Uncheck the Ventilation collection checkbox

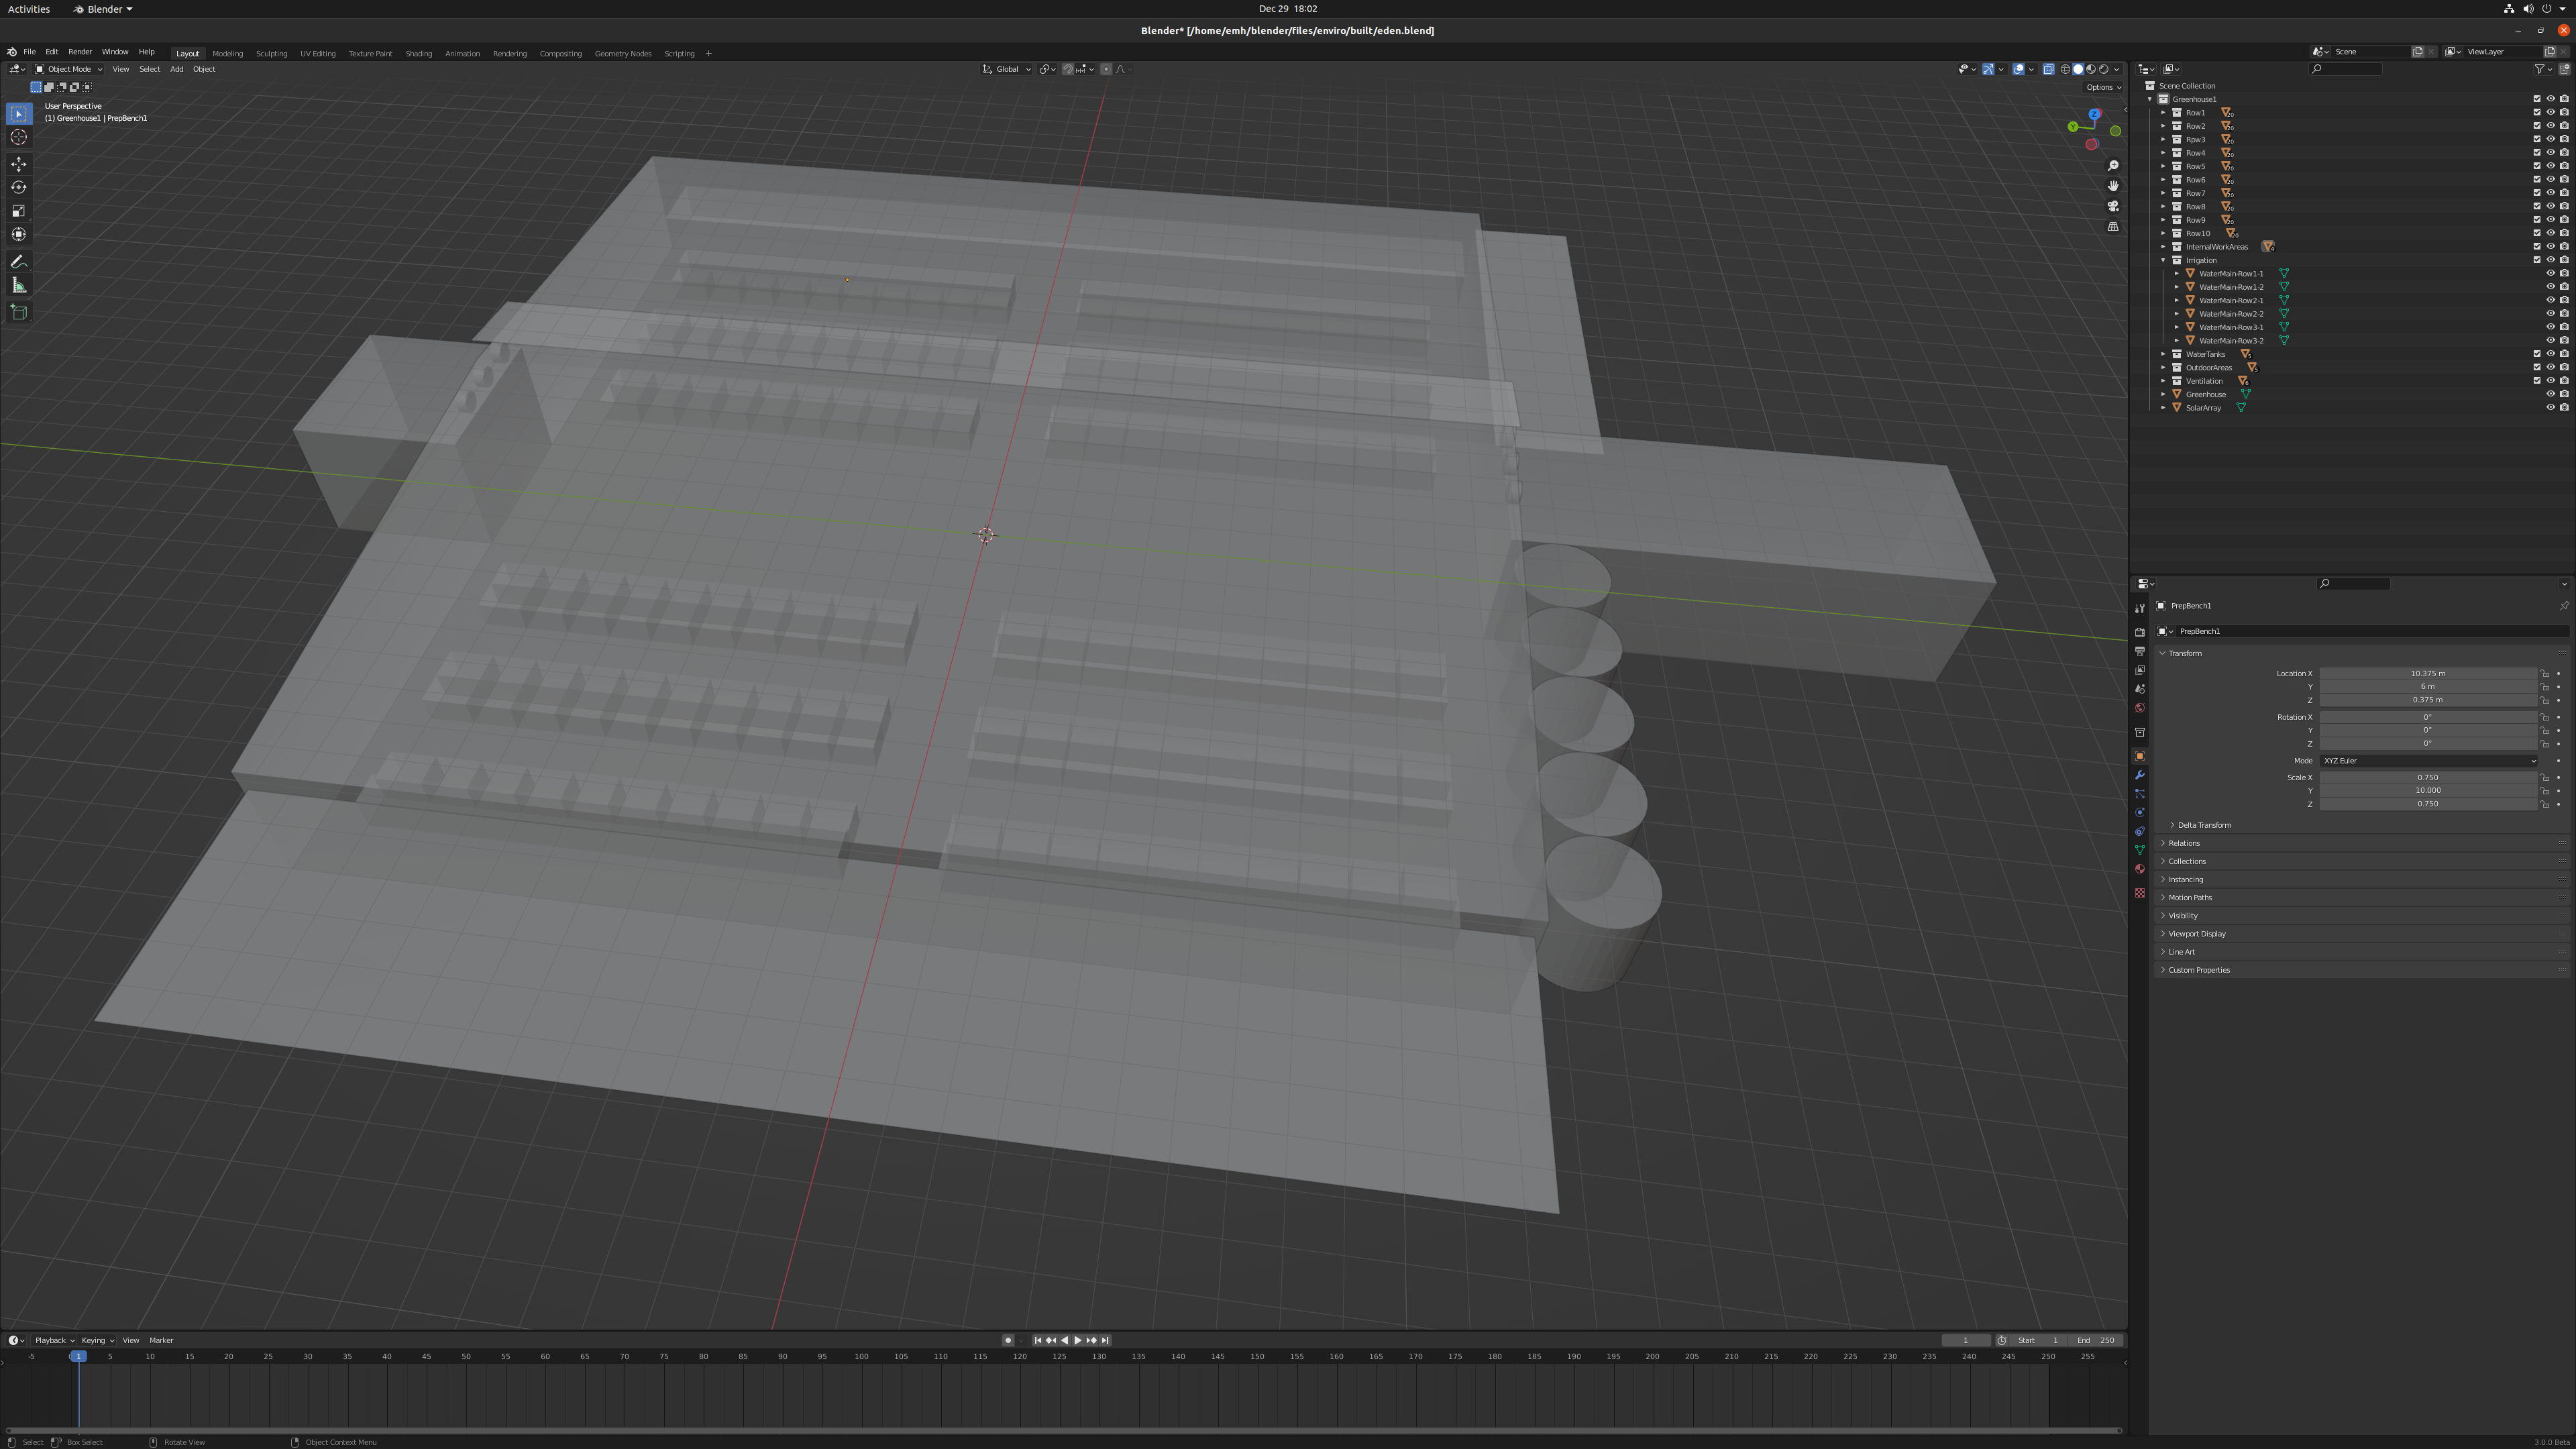tap(2537, 381)
